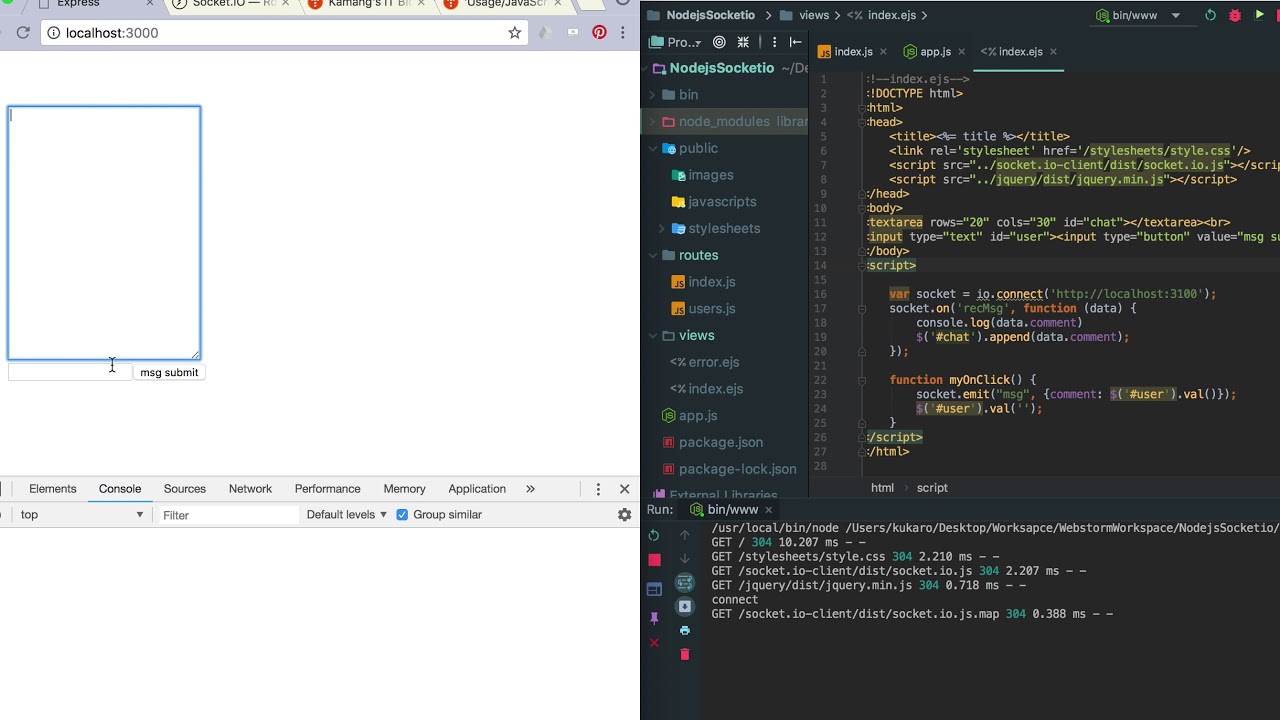Switch to the Kamang's IT Blog tab
This screenshot has width=1280, height=720.
[365, 4]
